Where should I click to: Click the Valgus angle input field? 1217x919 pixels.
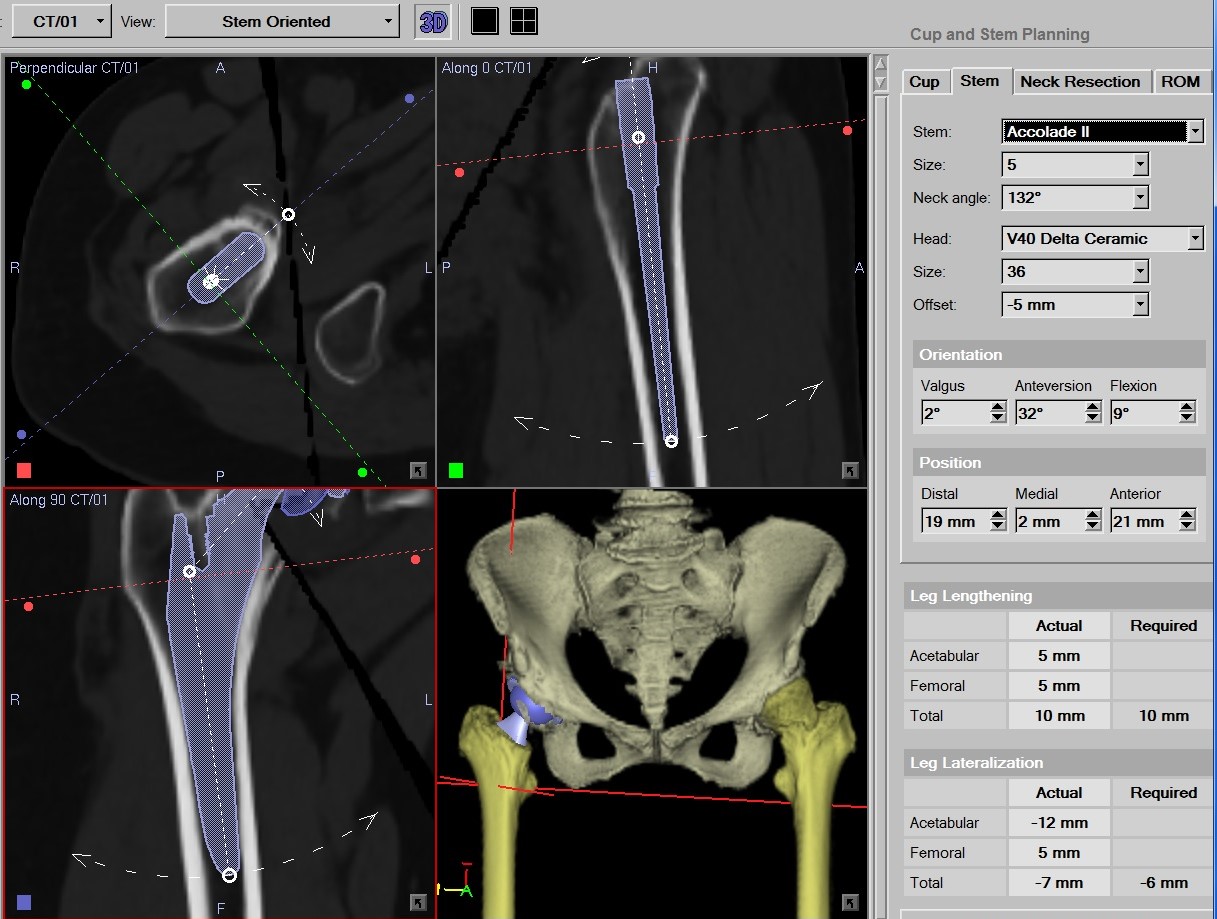coord(954,413)
